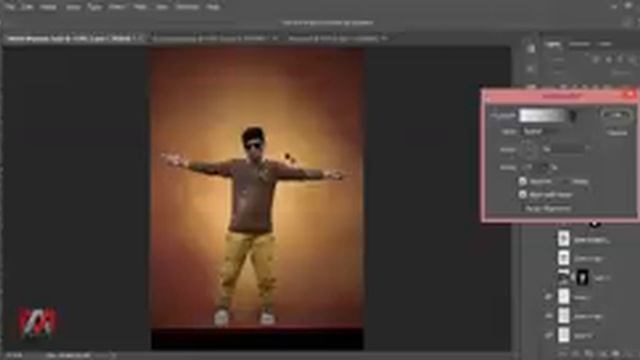Image resolution: width=640 pixels, height=360 pixels.
Task: Open the Window menu
Action: [x=187, y=7]
